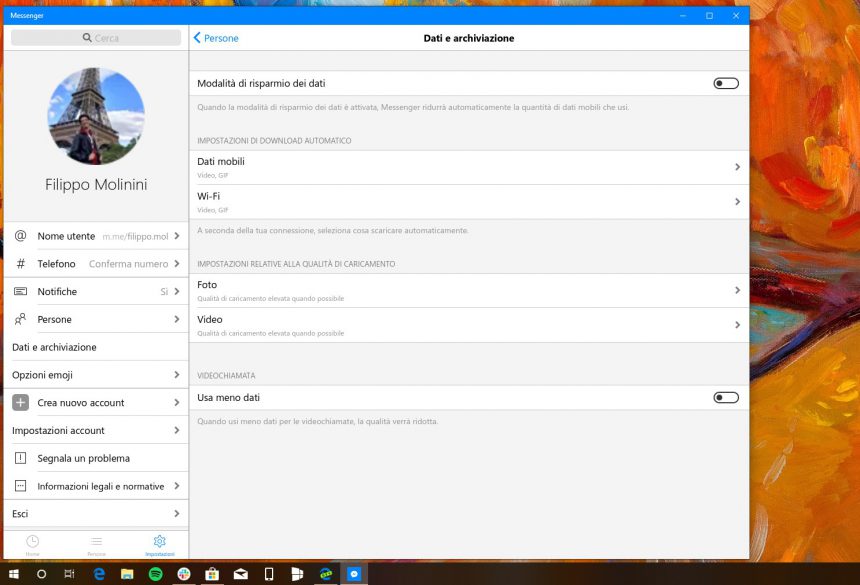
Task: Click the Messenger icon on taskbar
Action: 354,574
